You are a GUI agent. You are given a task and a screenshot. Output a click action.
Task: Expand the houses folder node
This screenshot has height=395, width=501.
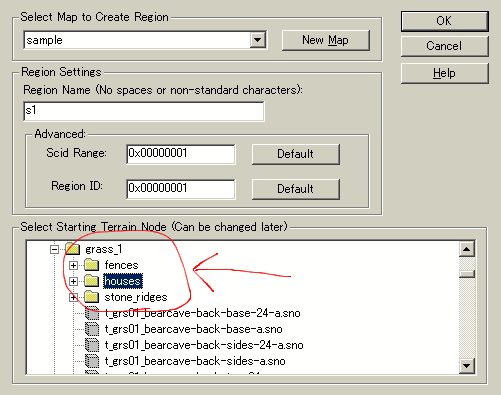(73, 281)
